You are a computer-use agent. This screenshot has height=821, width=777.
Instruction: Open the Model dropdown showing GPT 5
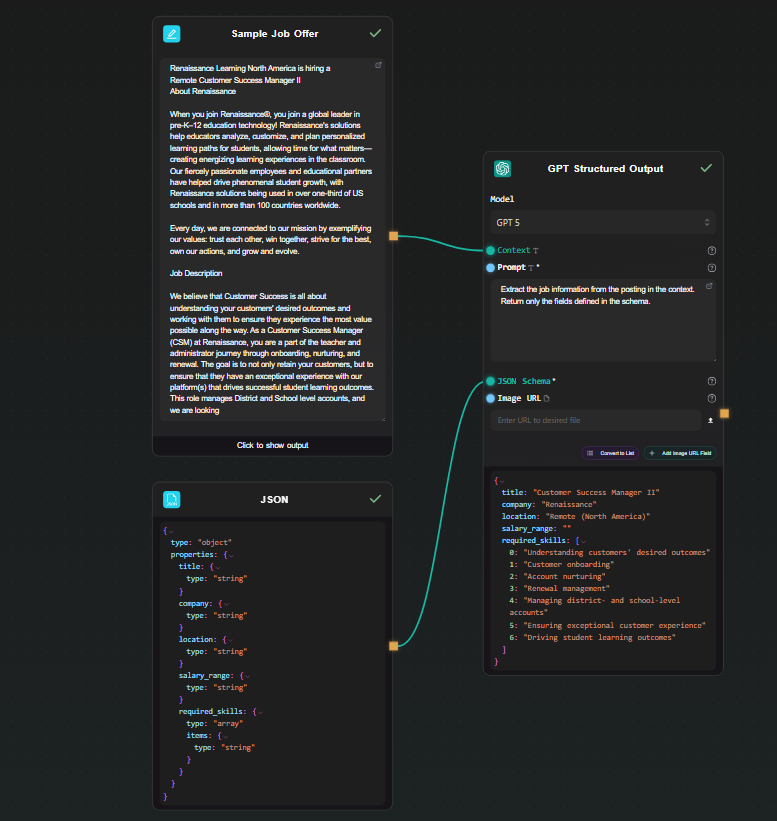[603, 223]
